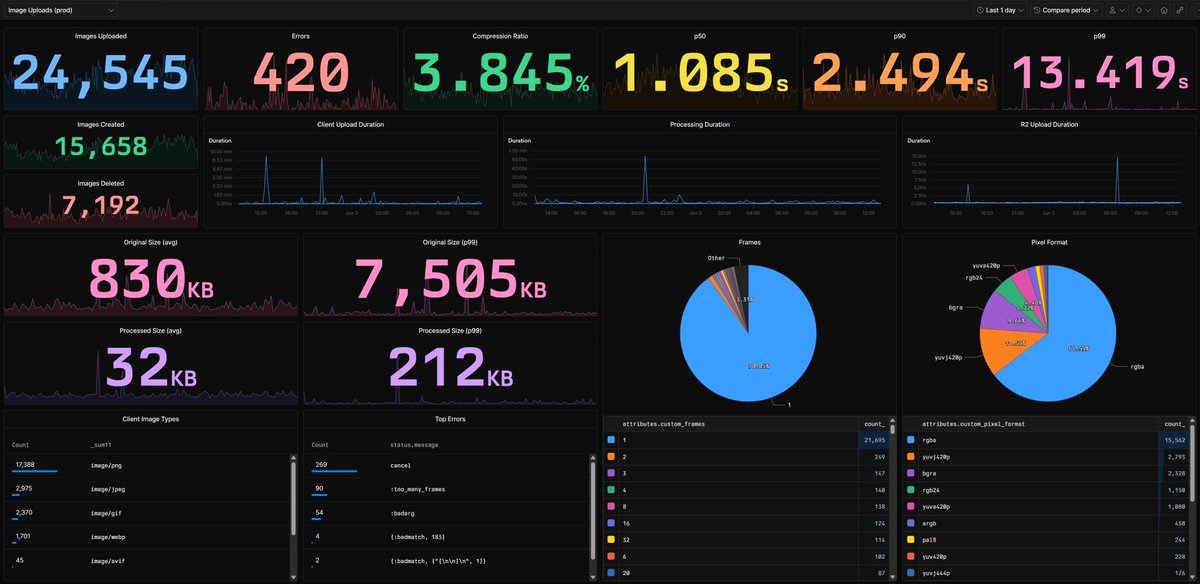Click the 15,562 count cell for rgba

pos(1172,440)
